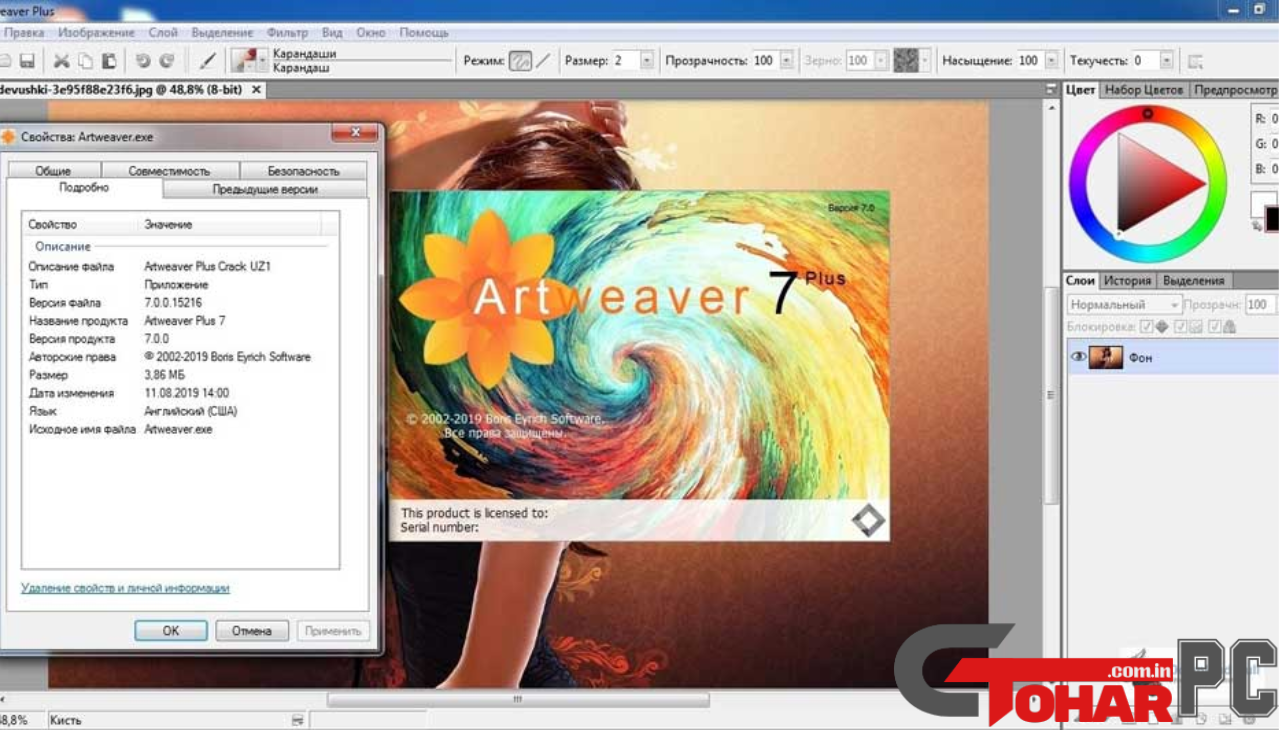The width and height of the screenshot is (1280, 730).
Task: Switch to the Набор Цветов tab
Action: click(x=1144, y=90)
